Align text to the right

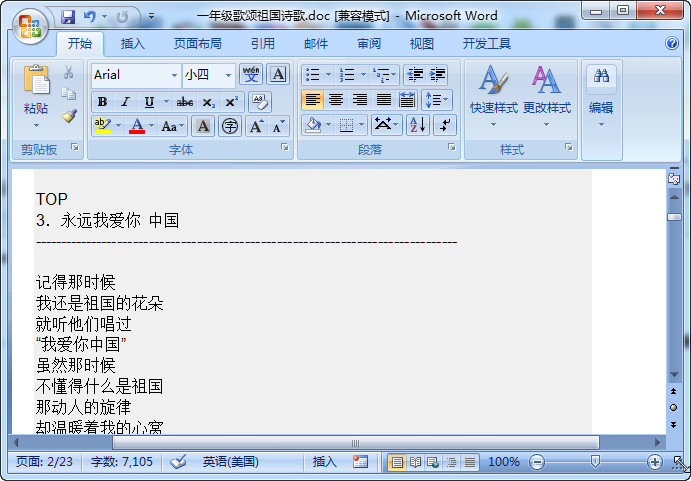(360, 100)
